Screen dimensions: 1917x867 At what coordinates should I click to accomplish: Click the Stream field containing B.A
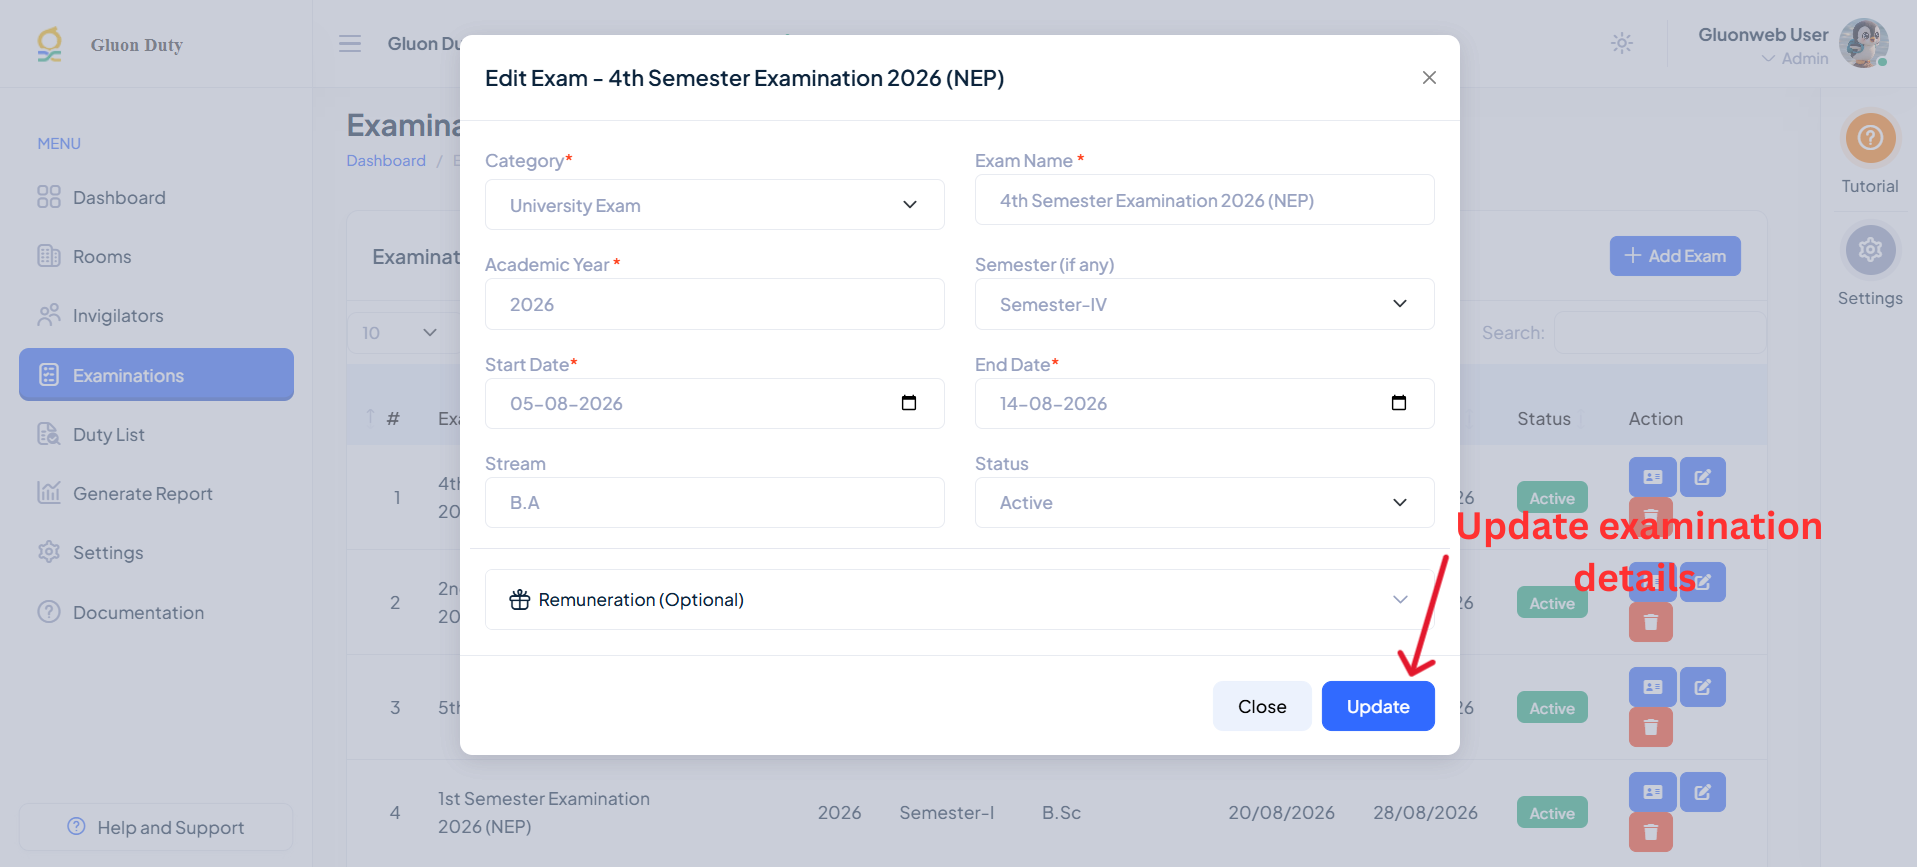714,502
